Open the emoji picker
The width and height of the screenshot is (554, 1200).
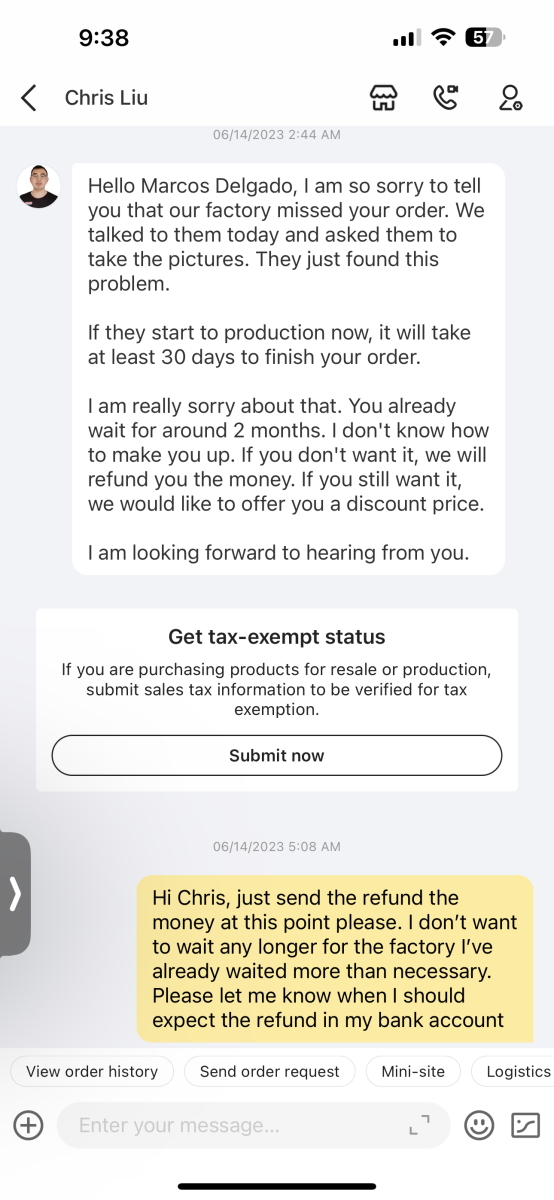point(480,1125)
